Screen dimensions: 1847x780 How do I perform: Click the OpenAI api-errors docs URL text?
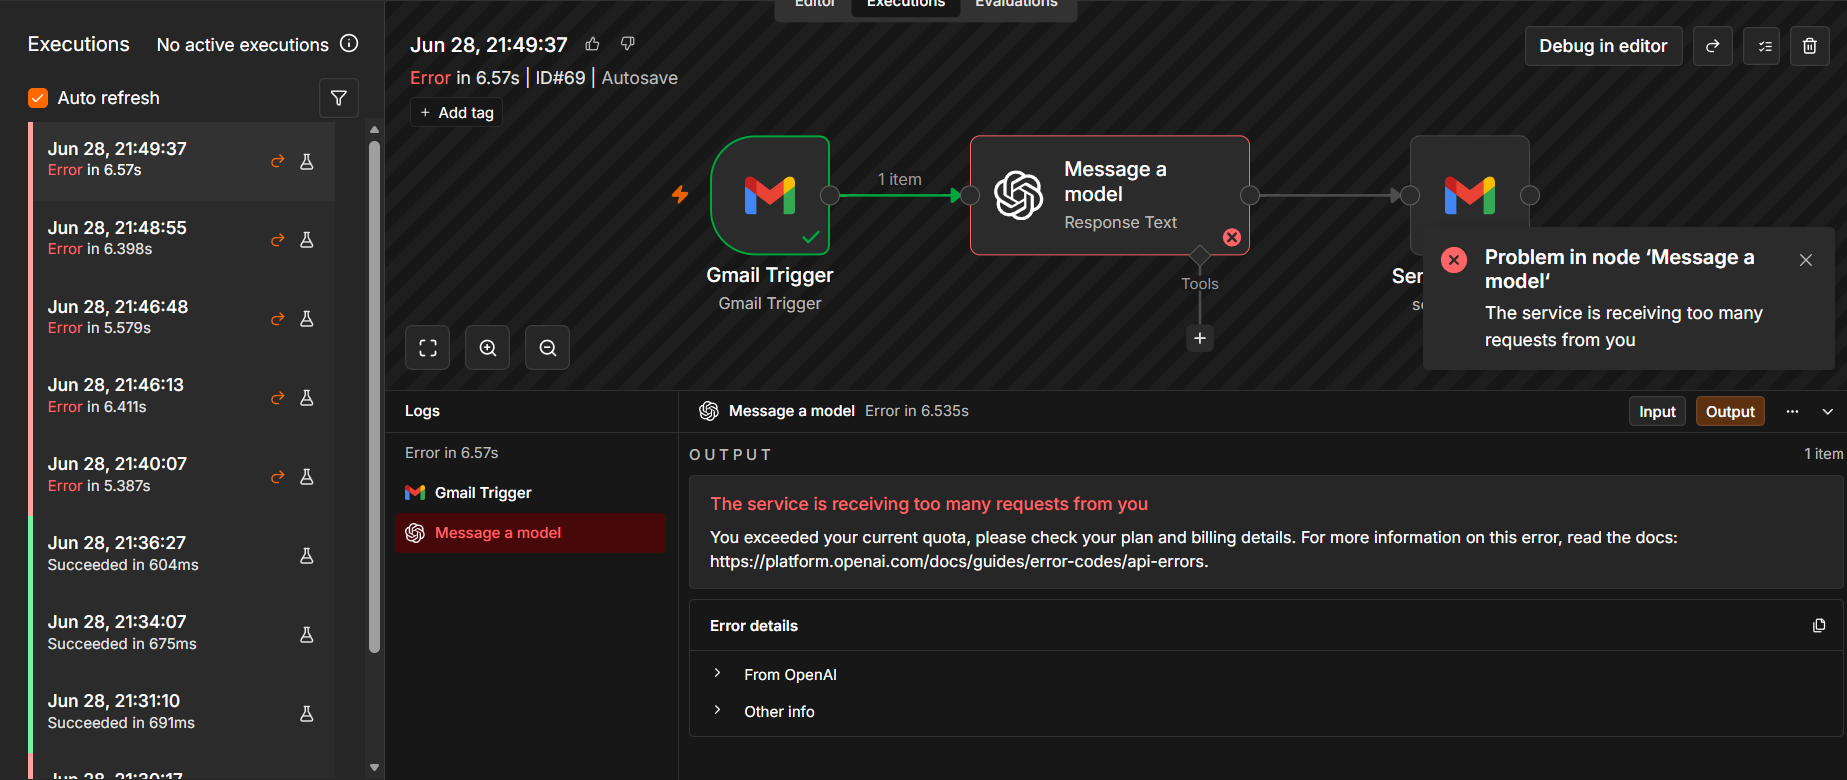[958, 562]
